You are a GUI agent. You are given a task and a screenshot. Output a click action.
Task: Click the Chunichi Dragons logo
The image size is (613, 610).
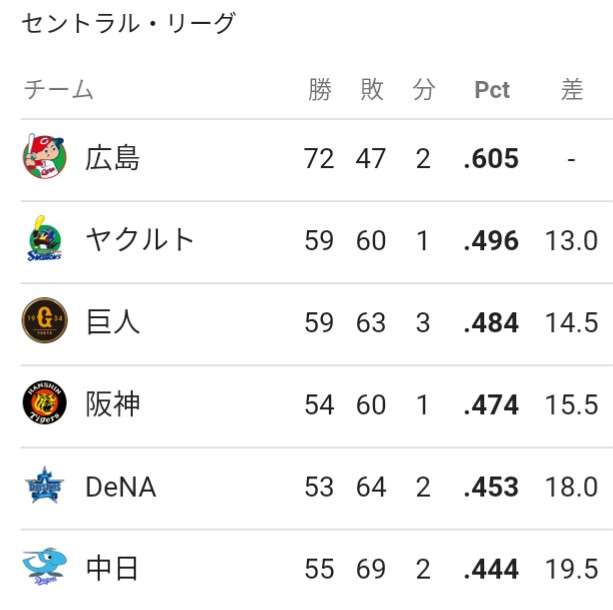point(45,567)
